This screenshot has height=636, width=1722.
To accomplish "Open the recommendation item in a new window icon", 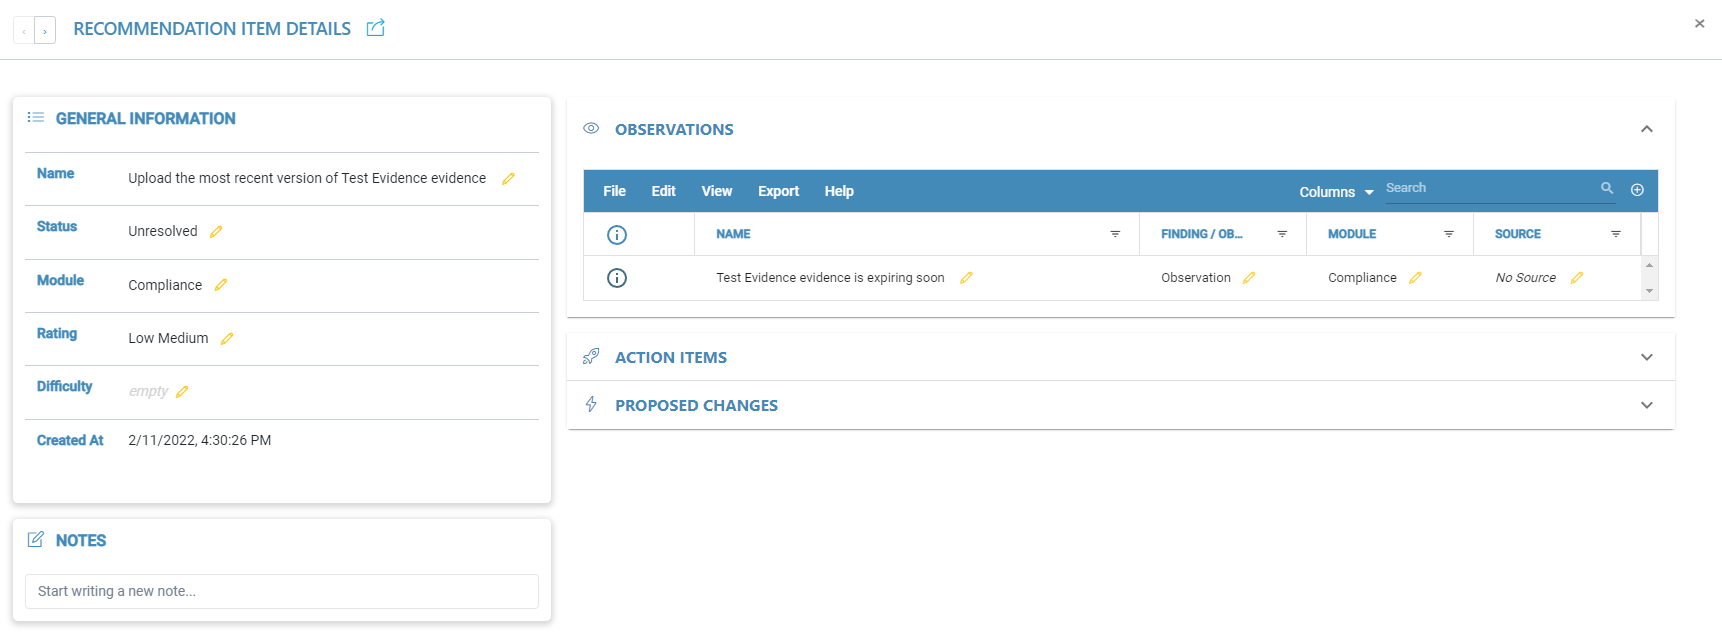I will (376, 28).
